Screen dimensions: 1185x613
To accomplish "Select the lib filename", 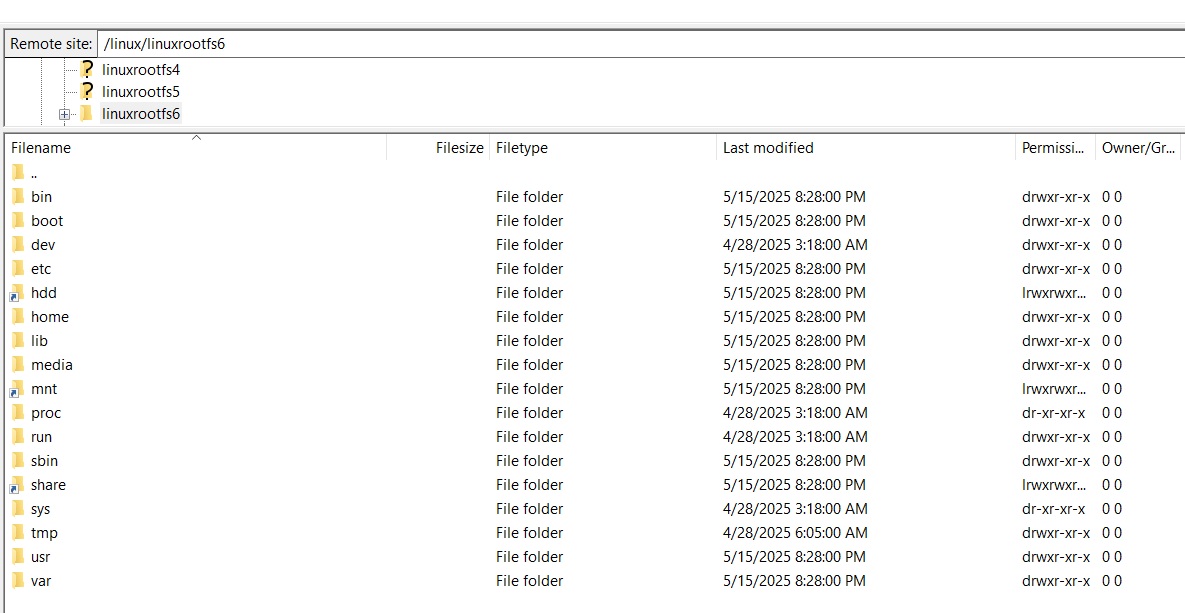I will [39, 341].
